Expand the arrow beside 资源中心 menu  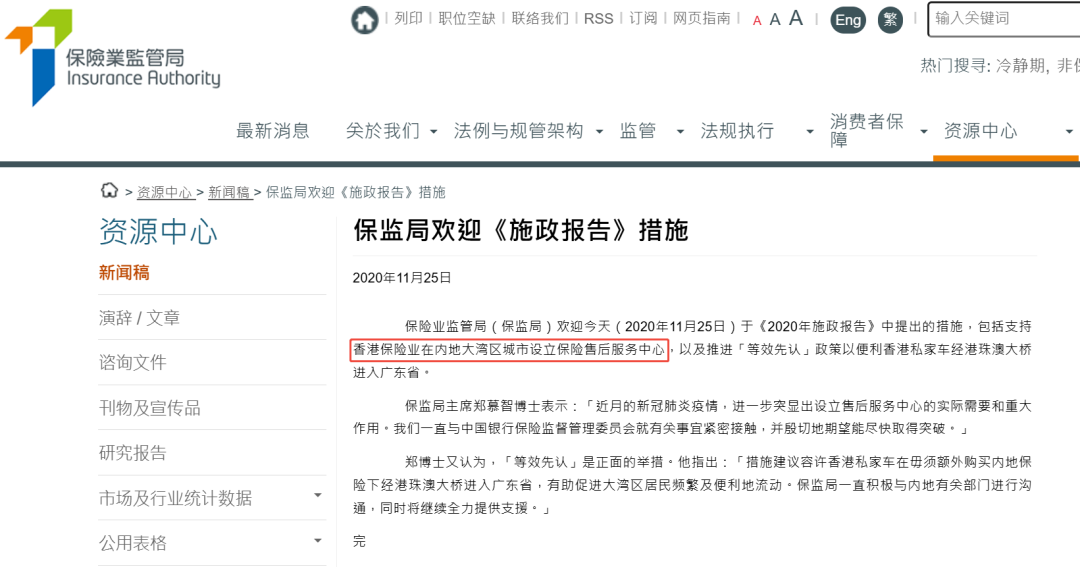pyautogui.click(x=1069, y=131)
